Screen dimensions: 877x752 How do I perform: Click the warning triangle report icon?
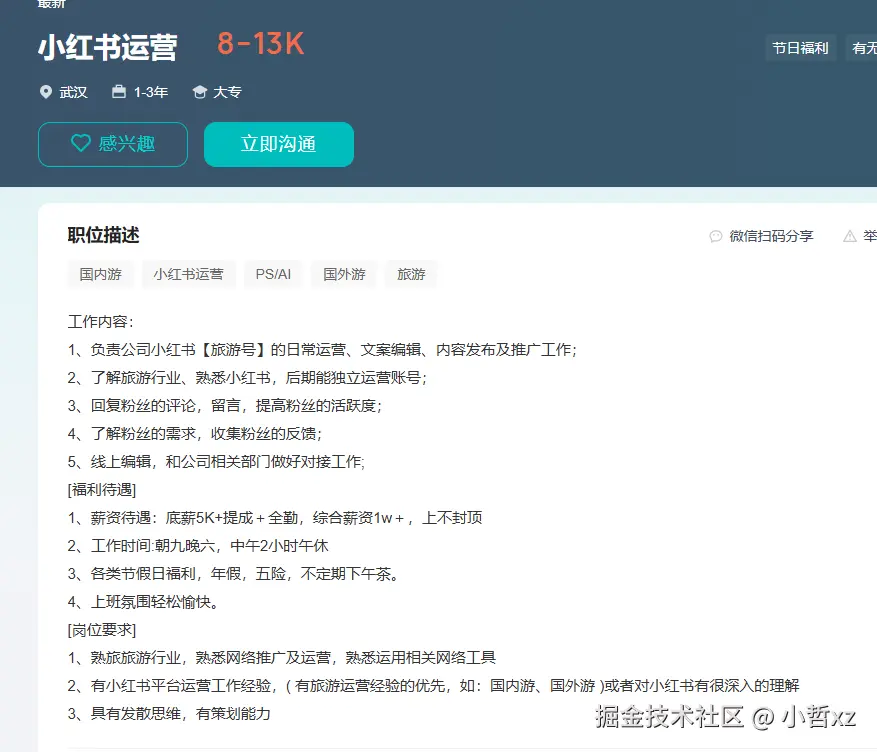point(850,236)
